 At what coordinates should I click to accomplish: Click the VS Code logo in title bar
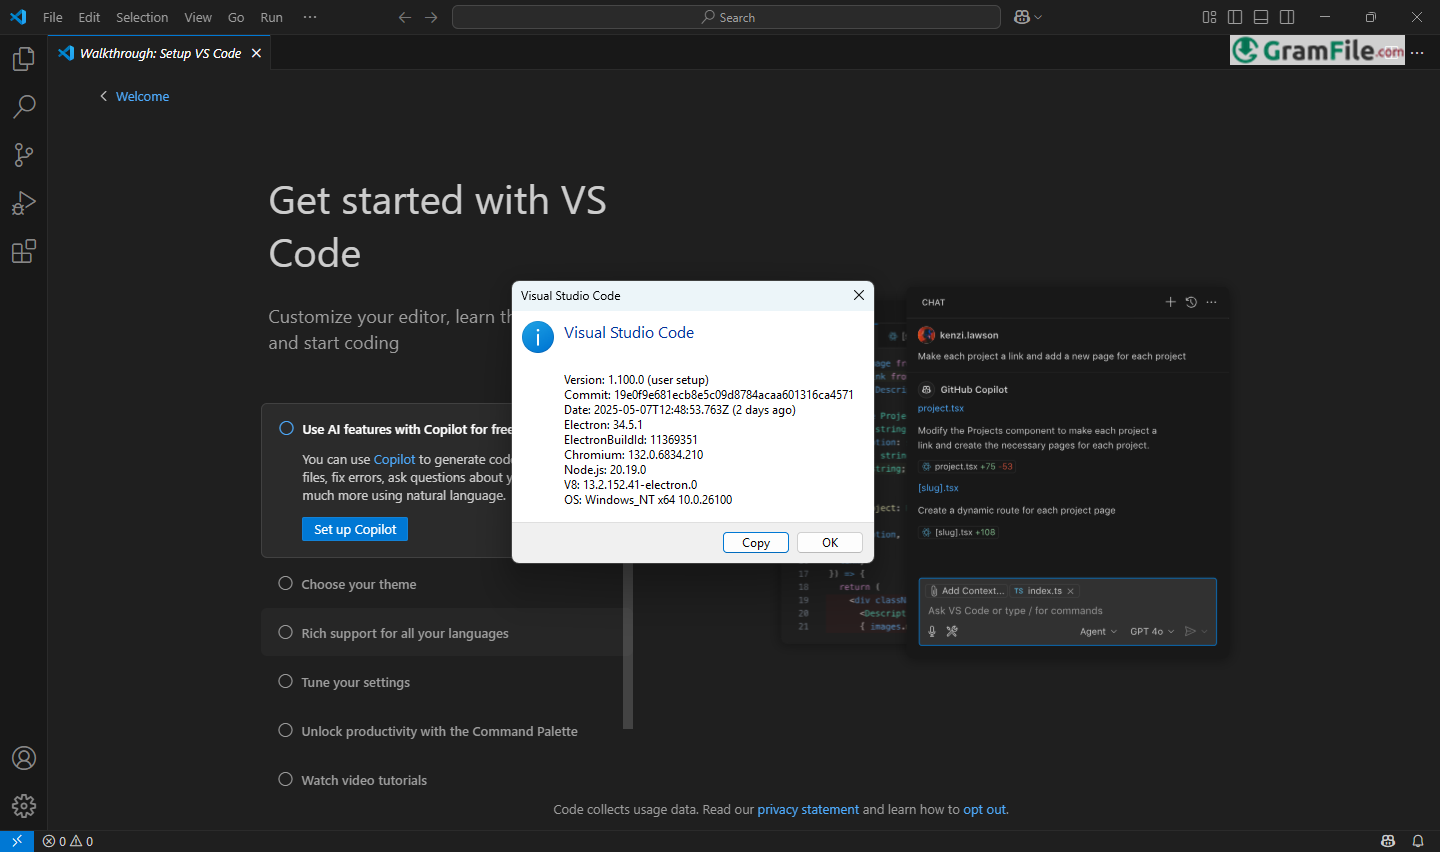18,17
